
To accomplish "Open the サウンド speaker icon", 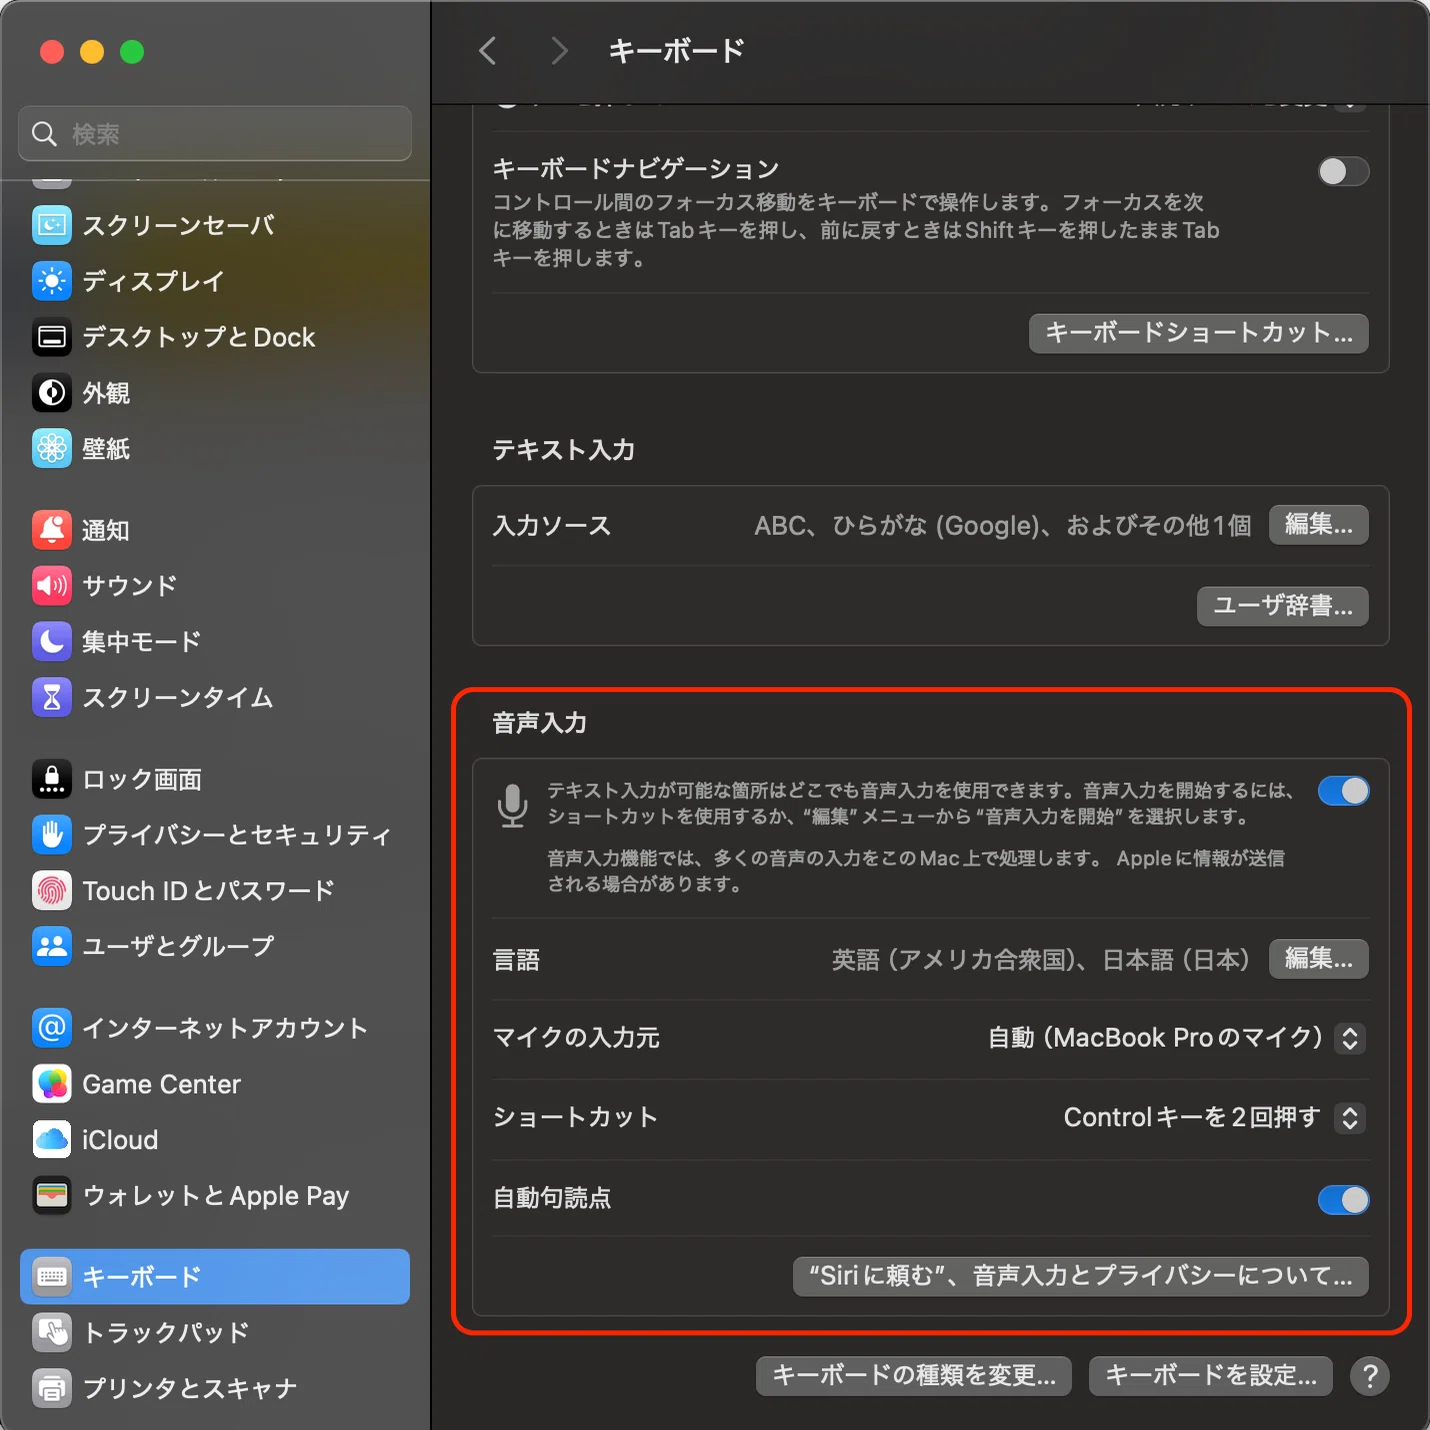I will [x=52, y=586].
